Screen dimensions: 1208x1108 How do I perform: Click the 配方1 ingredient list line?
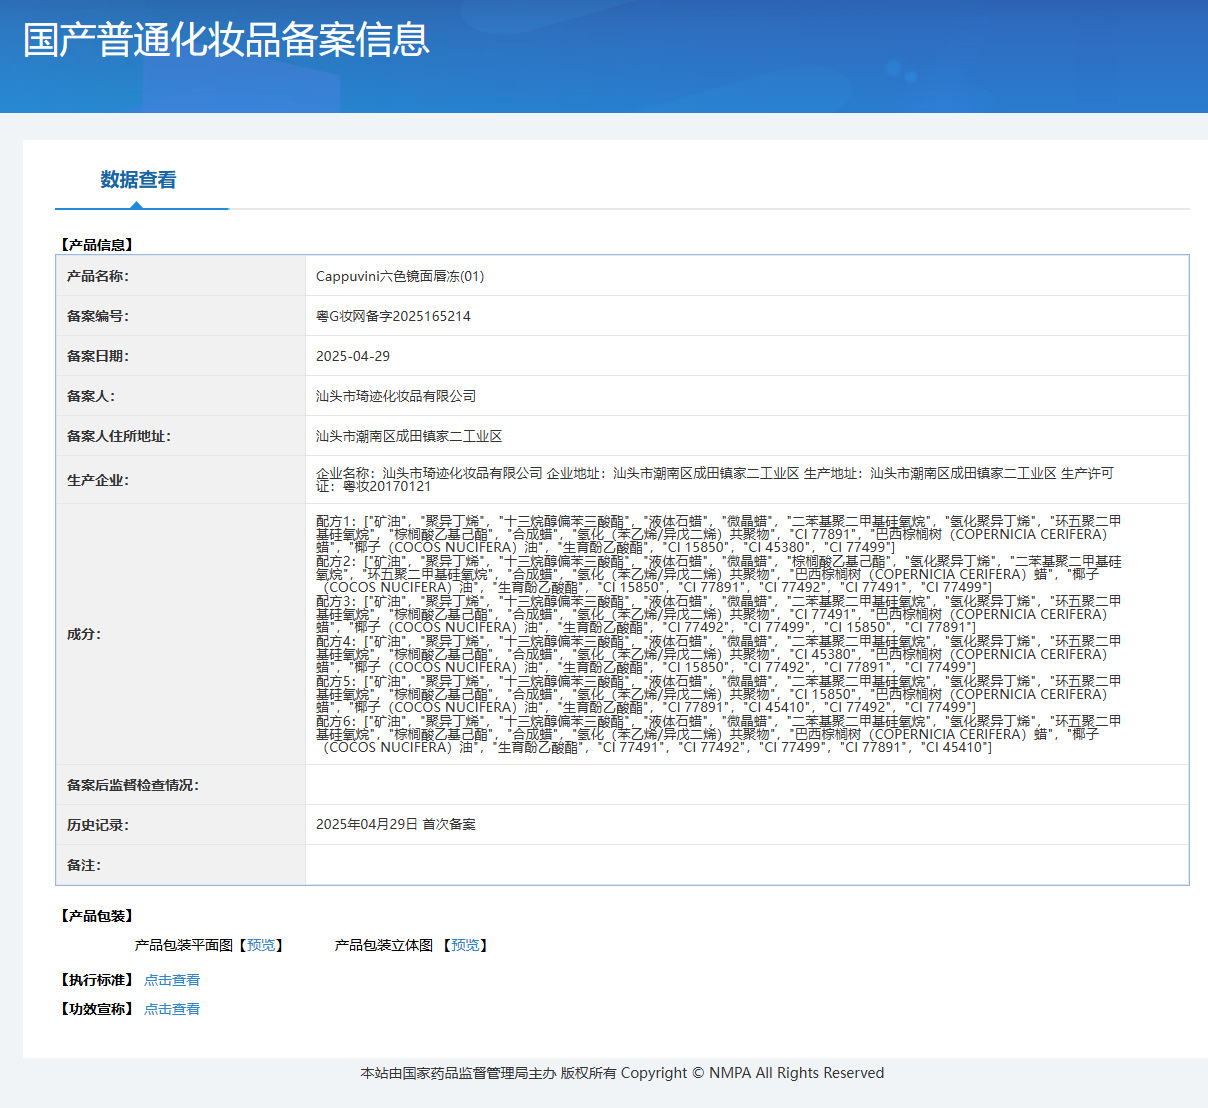coord(719,534)
